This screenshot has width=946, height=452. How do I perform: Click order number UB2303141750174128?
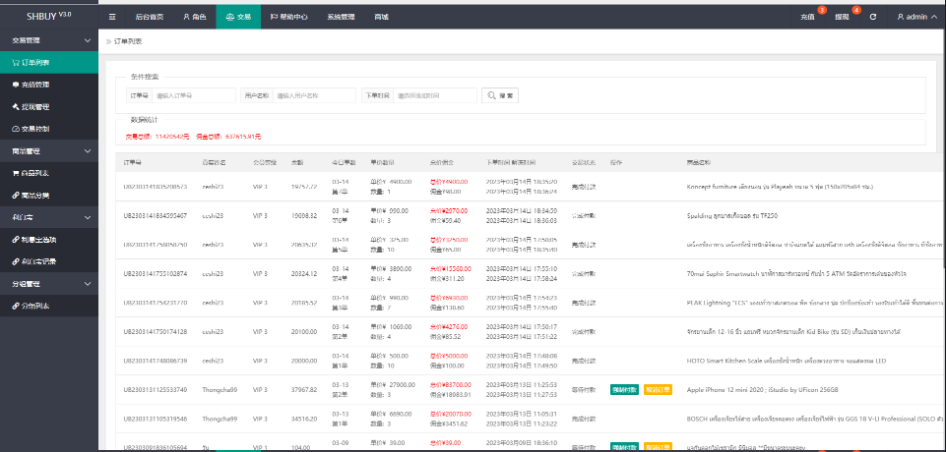point(155,331)
